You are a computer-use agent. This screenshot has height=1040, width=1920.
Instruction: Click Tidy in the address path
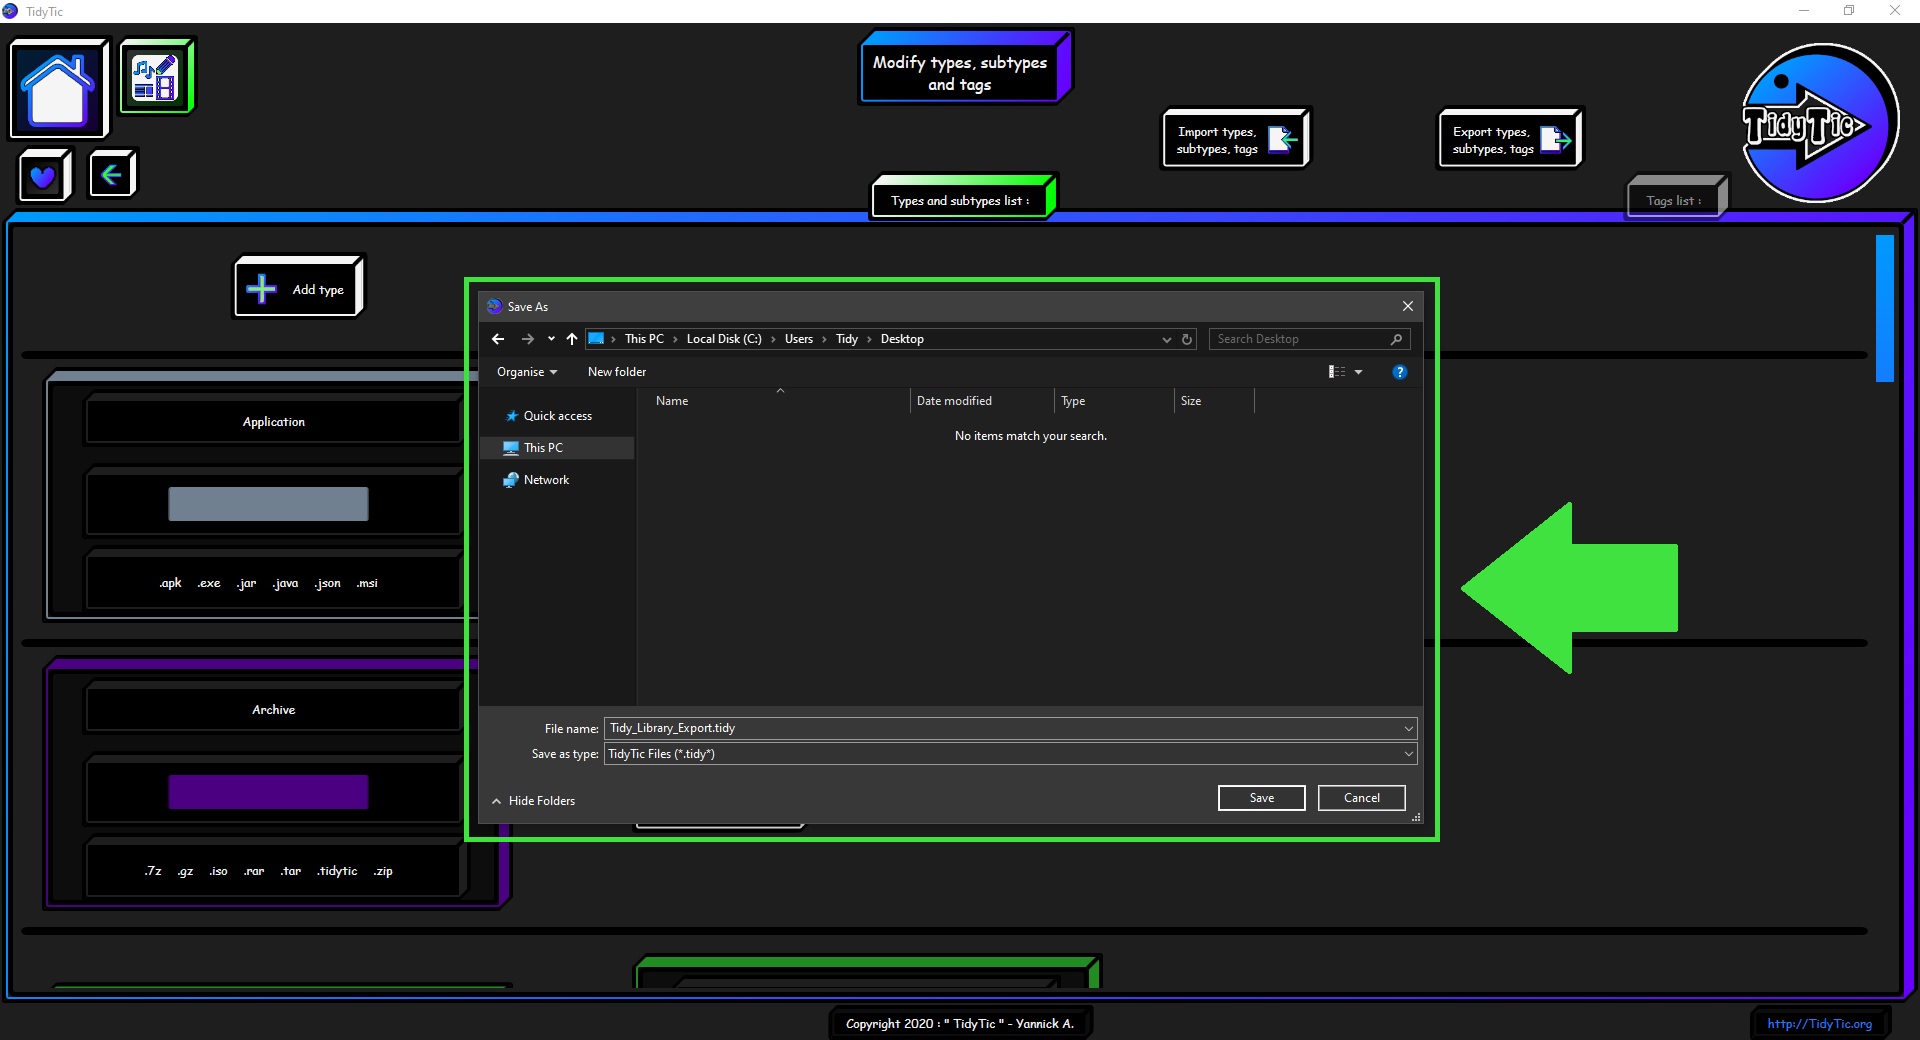pos(847,339)
